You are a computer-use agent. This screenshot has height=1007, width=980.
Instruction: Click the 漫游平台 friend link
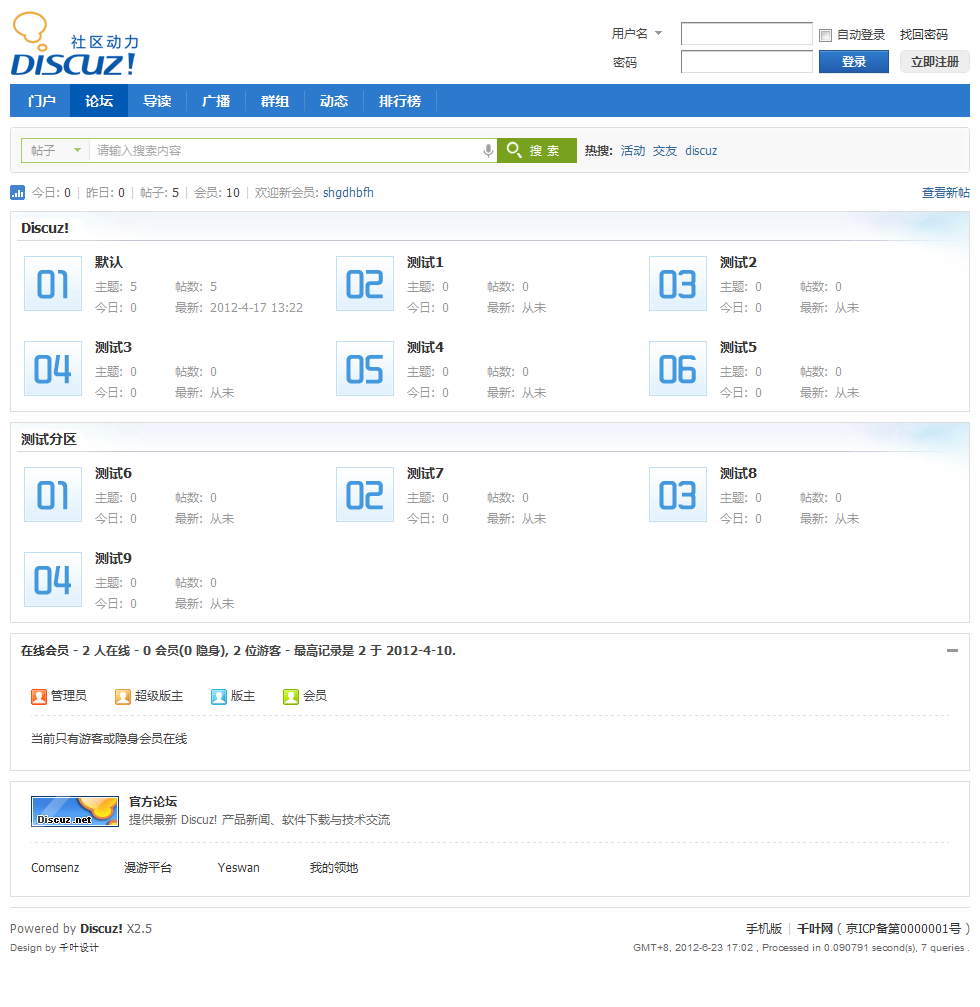pos(148,868)
